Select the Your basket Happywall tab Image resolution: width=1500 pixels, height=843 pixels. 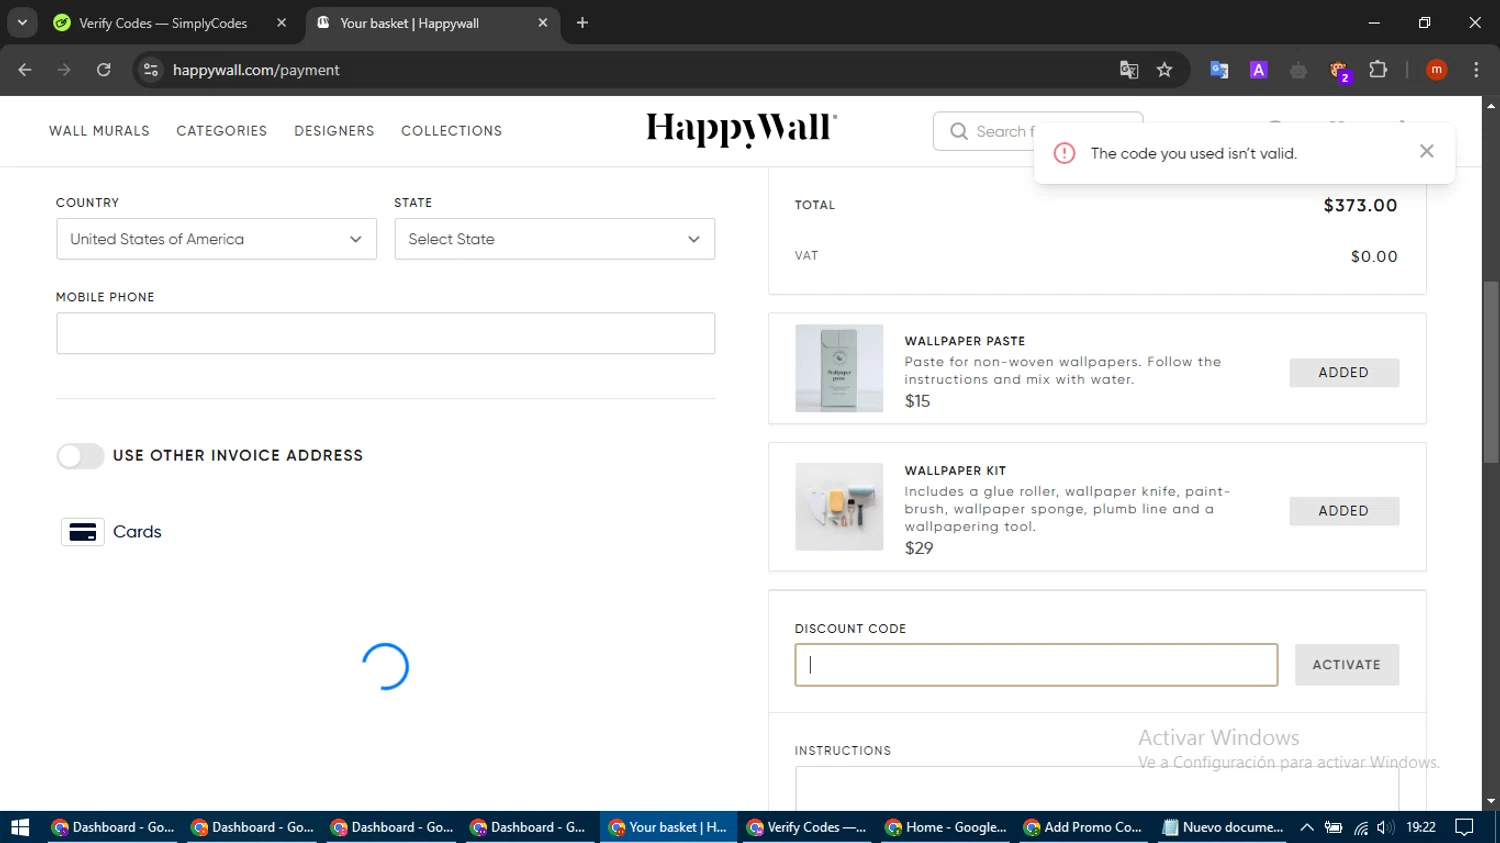[409, 23]
